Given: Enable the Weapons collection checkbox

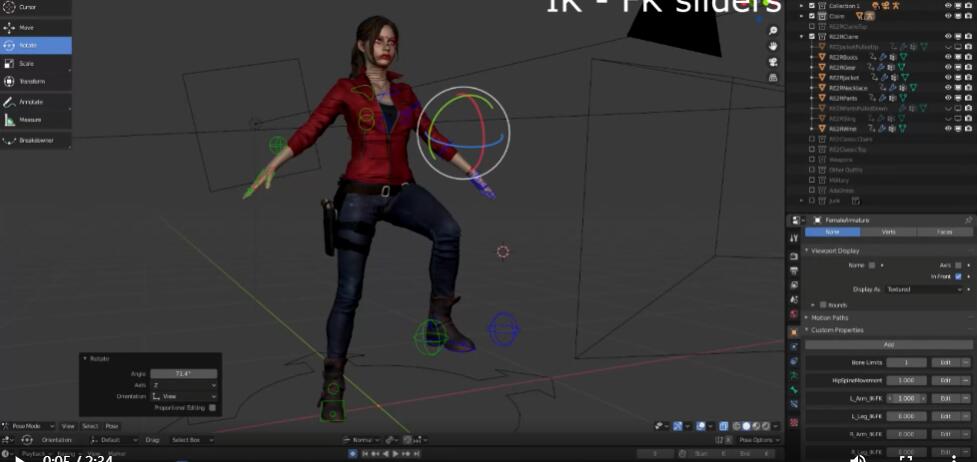Looking at the screenshot, I should [x=812, y=160].
